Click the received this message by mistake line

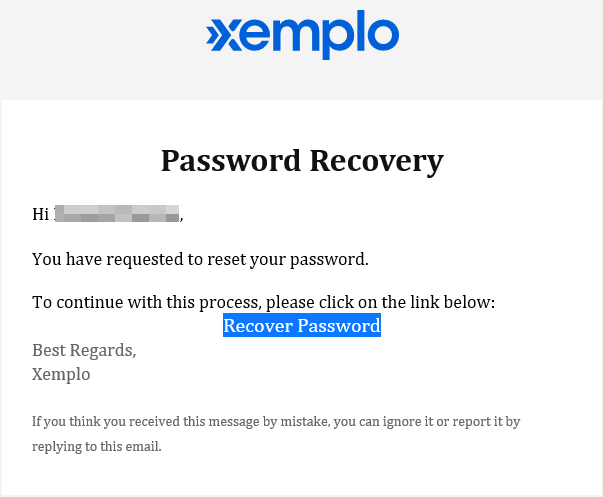[x=276, y=422]
